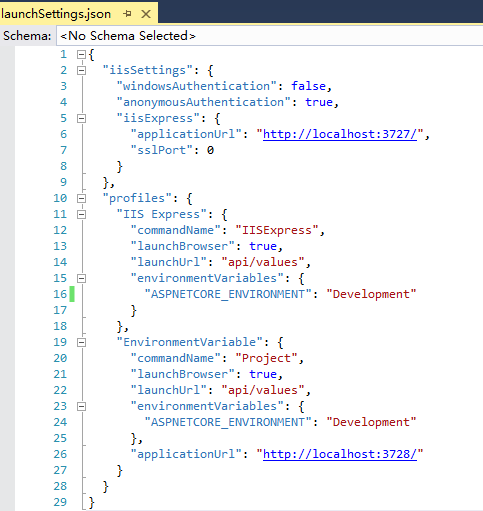The height and width of the screenshot is (511, 483).
Task: Click the Schema label
Action: (x=27, y=36)
